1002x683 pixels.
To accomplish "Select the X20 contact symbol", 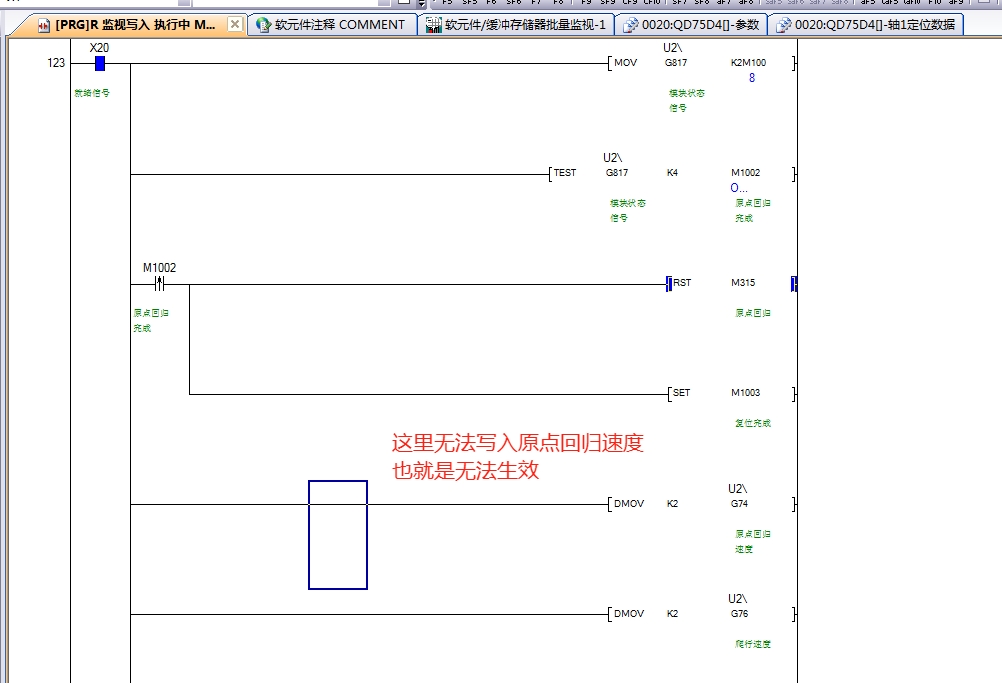I will coord(99,64).
